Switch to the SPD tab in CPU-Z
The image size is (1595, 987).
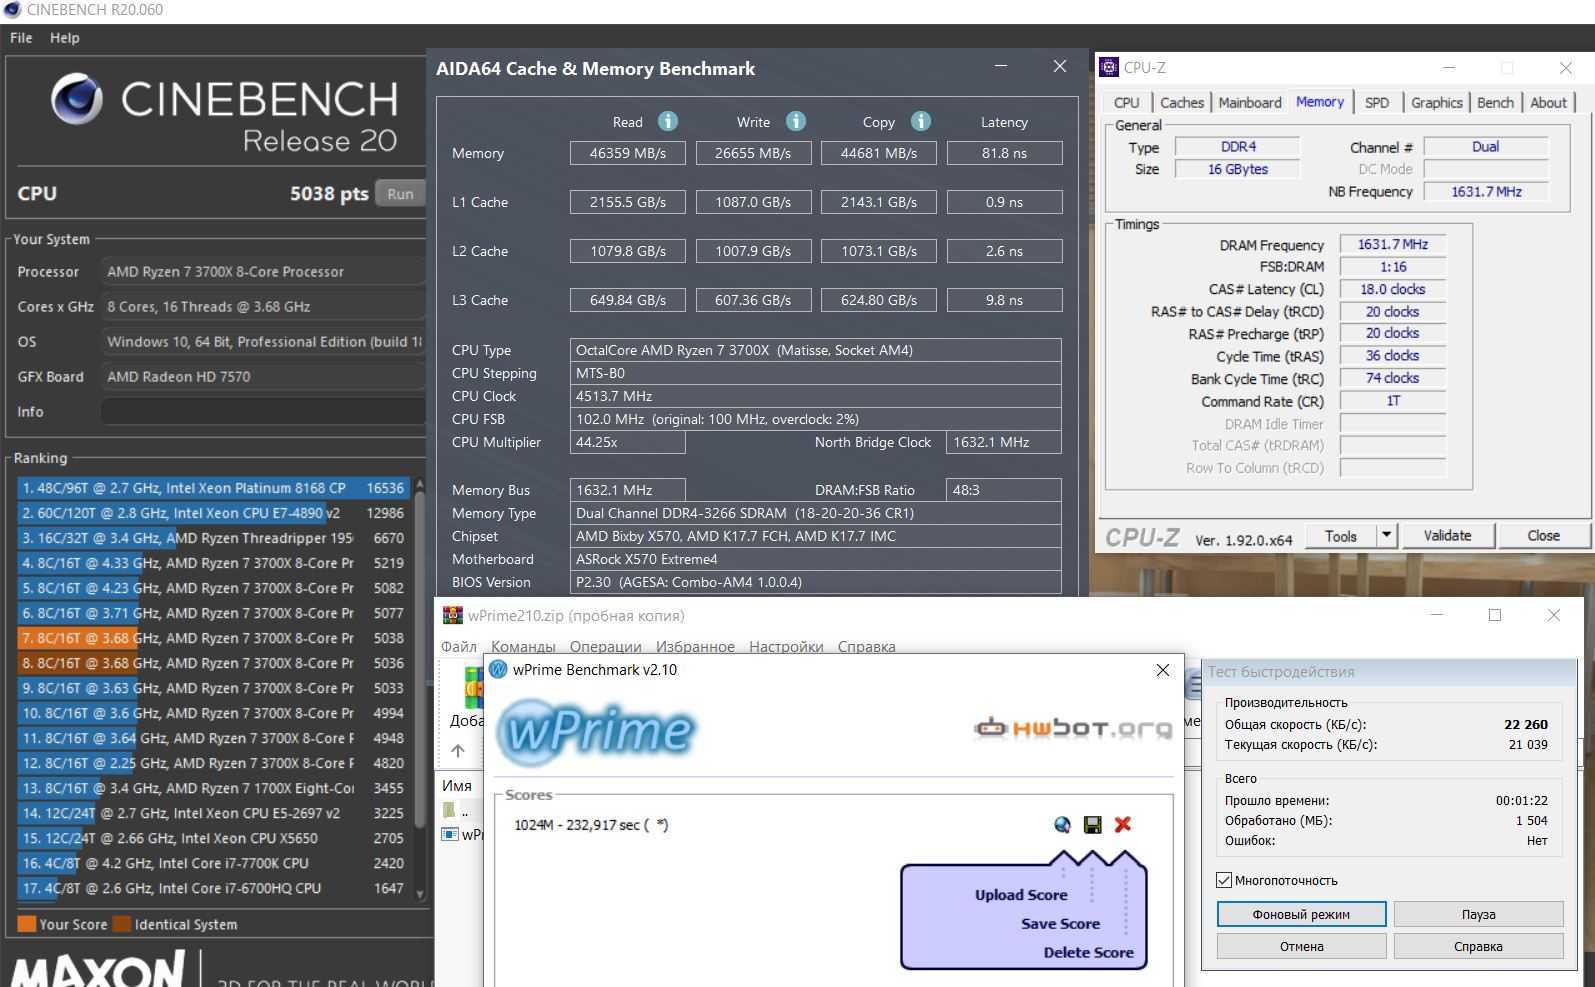pos(1376,103)
